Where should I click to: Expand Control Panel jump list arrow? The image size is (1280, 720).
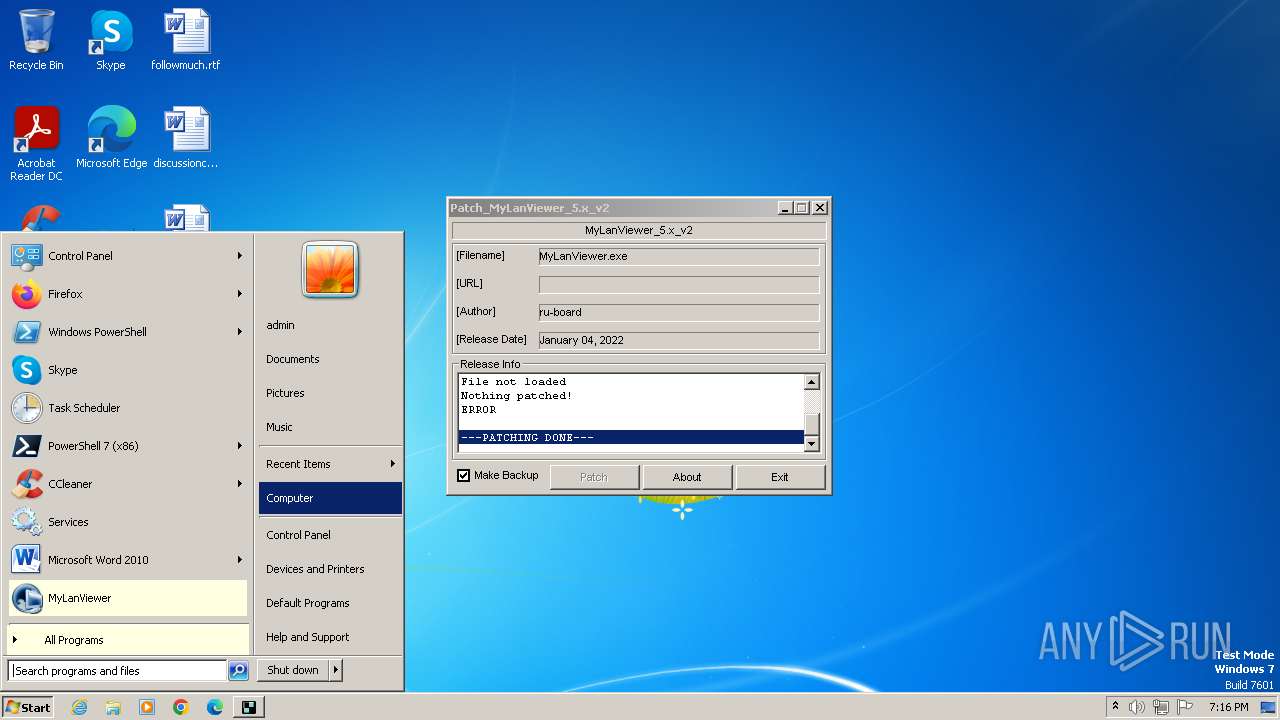[240, 256]
